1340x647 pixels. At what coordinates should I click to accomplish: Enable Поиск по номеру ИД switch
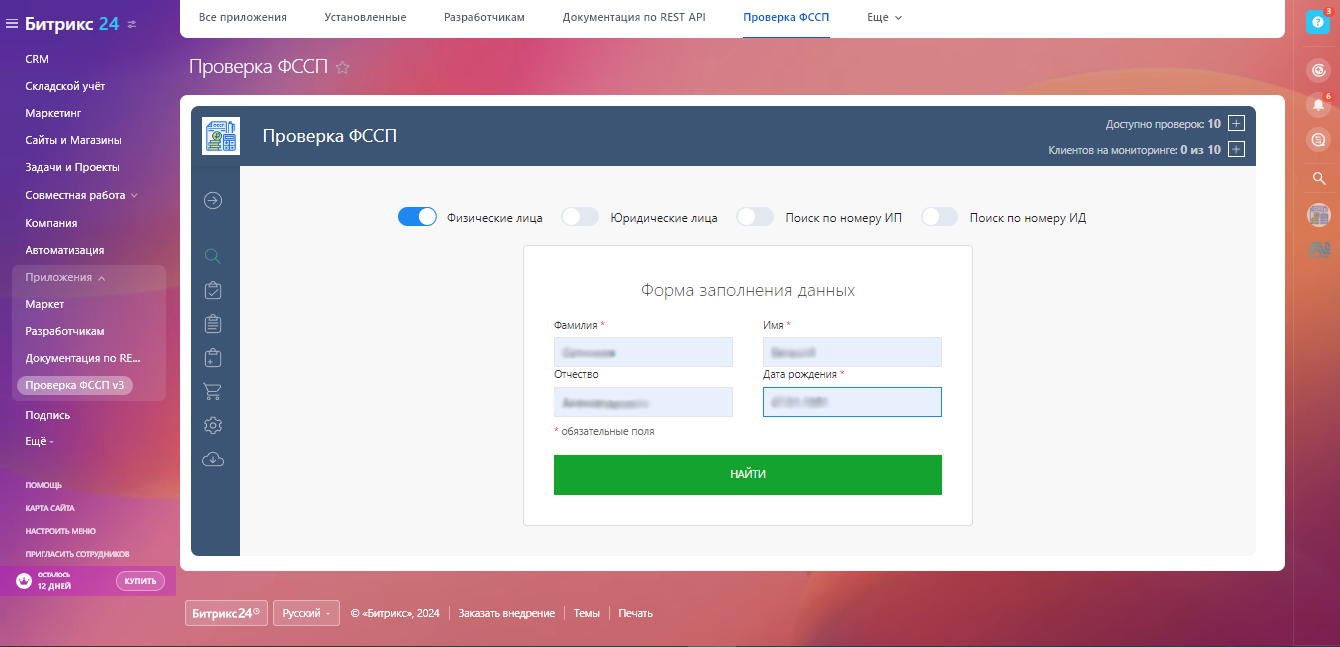939,217
